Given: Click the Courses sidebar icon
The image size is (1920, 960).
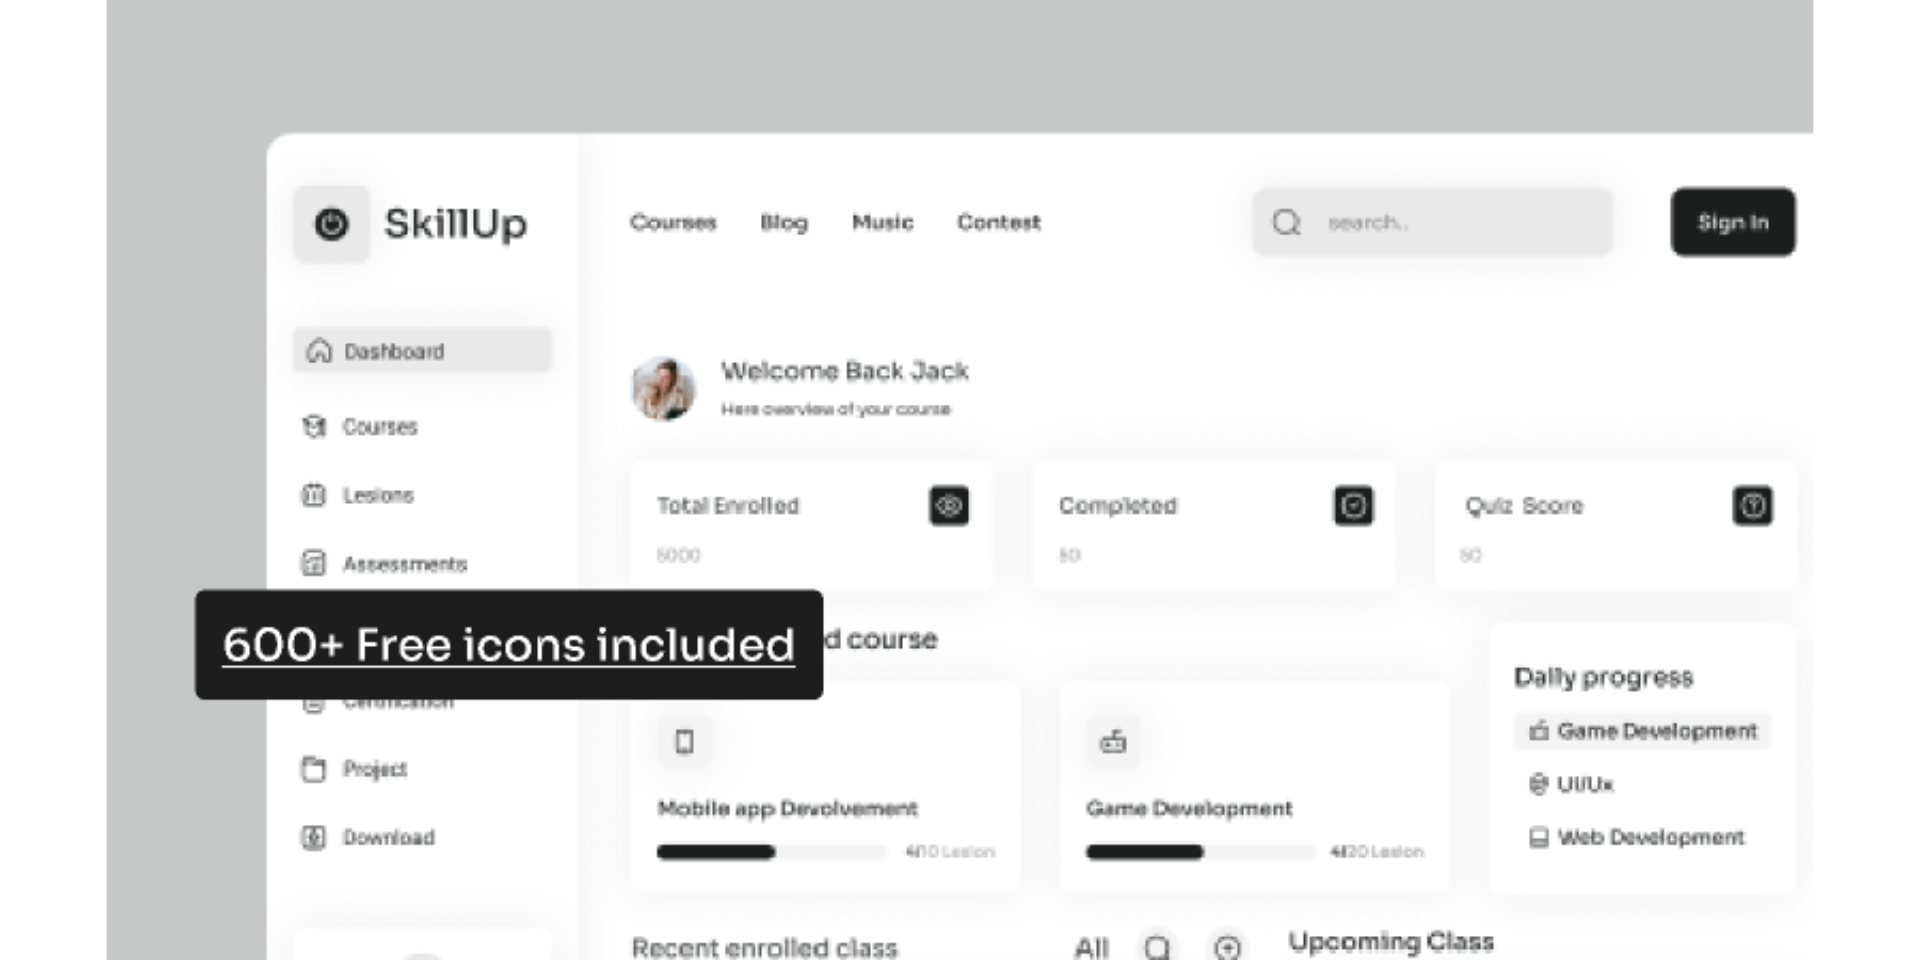Looking at the screenshot, I should tap(315, 427).
